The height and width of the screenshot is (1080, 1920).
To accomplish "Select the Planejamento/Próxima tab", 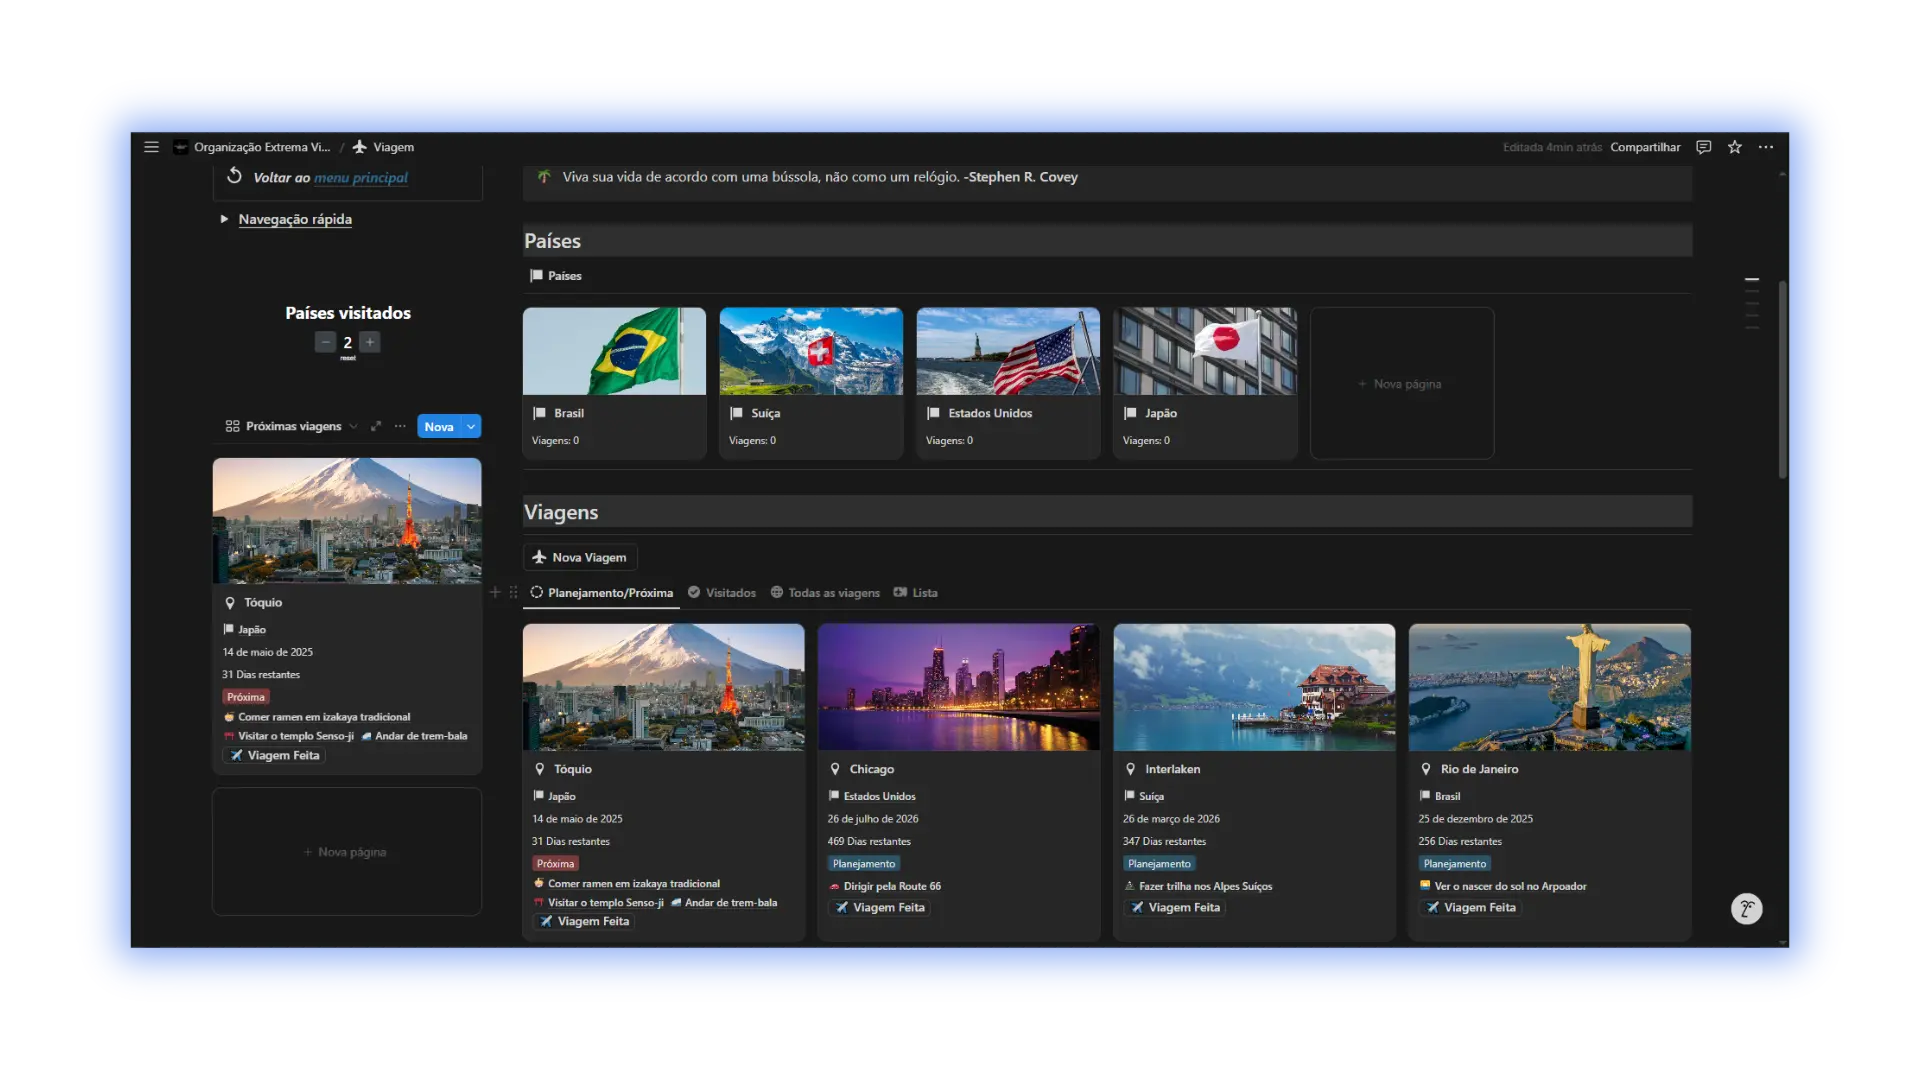I will tap(601, 593).
